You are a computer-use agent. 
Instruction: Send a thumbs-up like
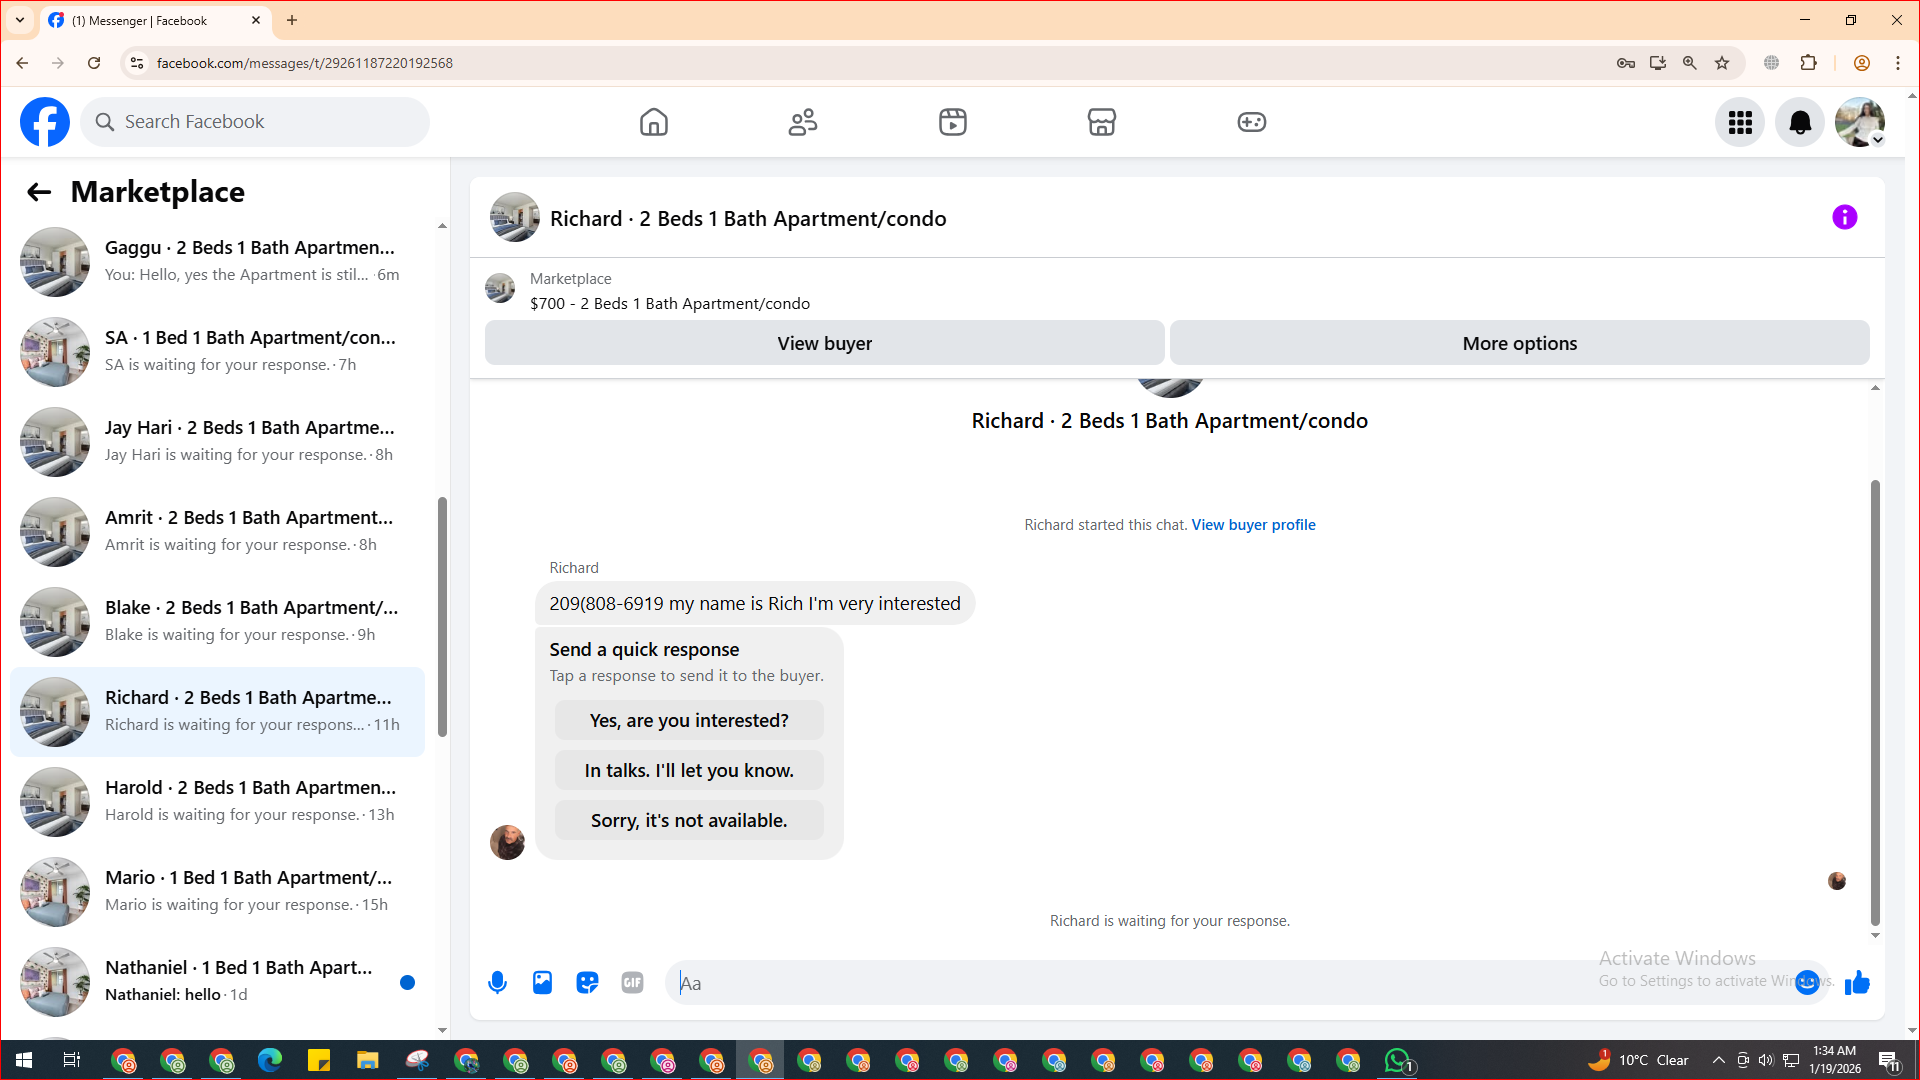pyautogui.click(x=1857, y=983)
